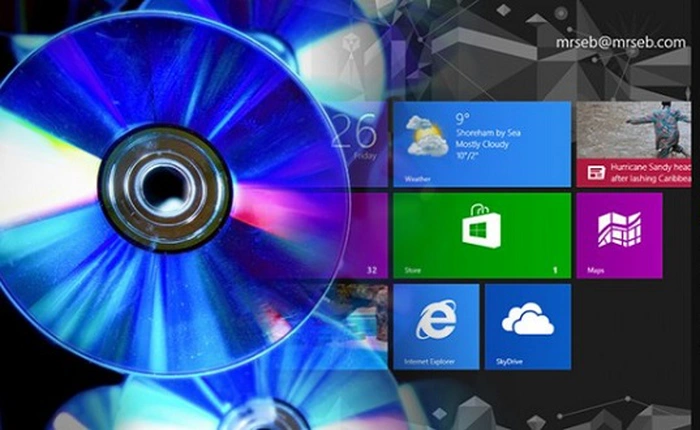Open the calendar tile showing 26 Friday

[360, 144]
